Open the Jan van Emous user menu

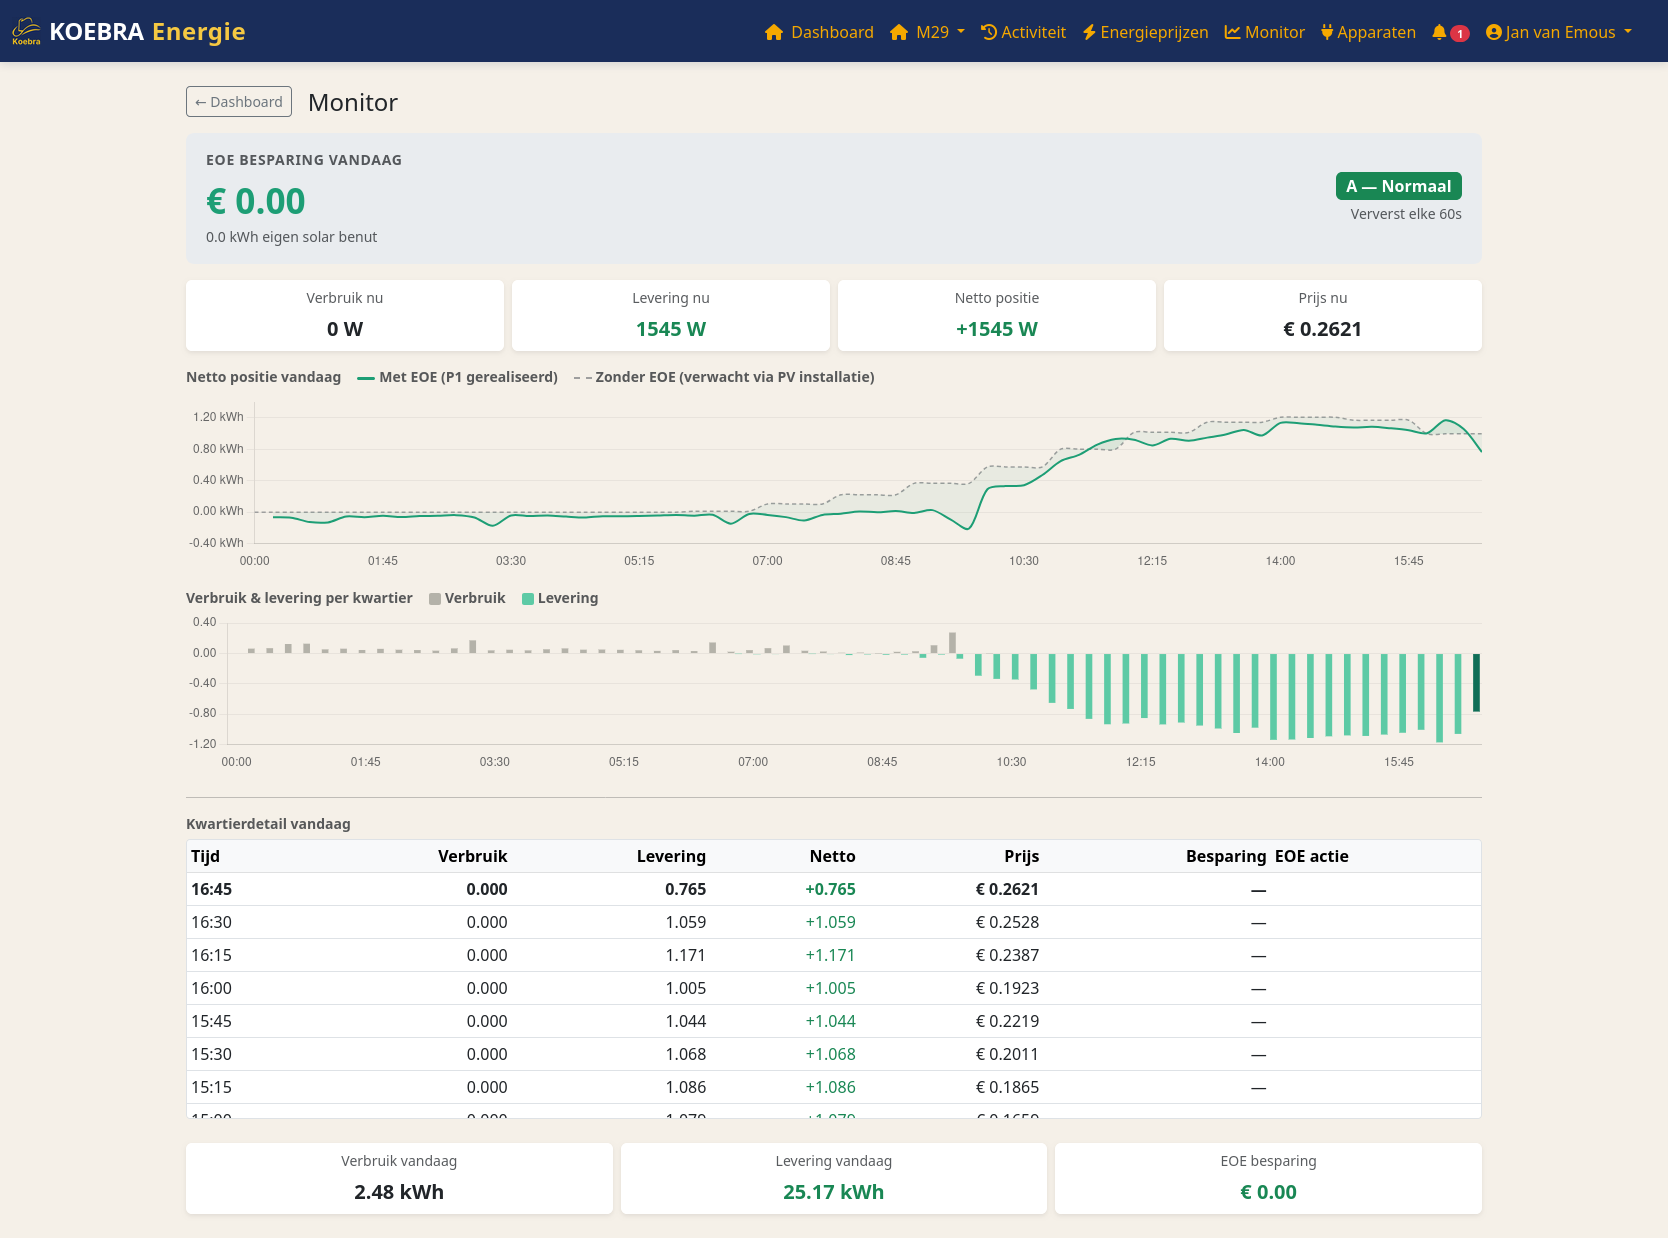pos(1559,32)
